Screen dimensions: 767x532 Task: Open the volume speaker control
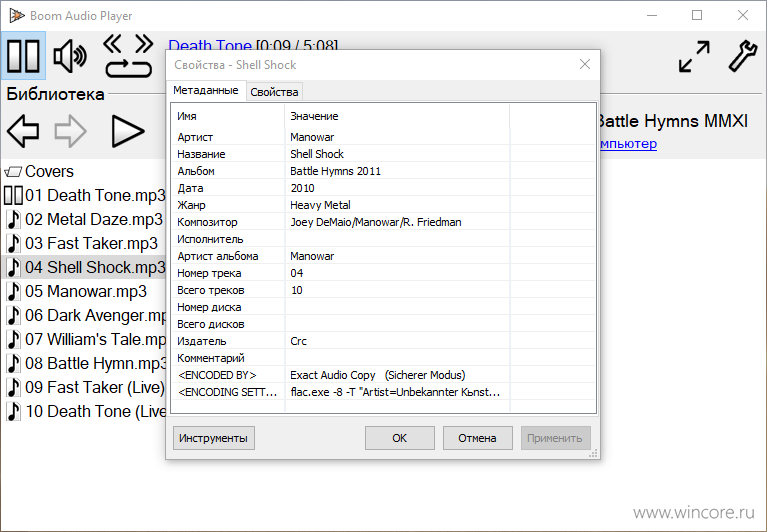(70, 56)
